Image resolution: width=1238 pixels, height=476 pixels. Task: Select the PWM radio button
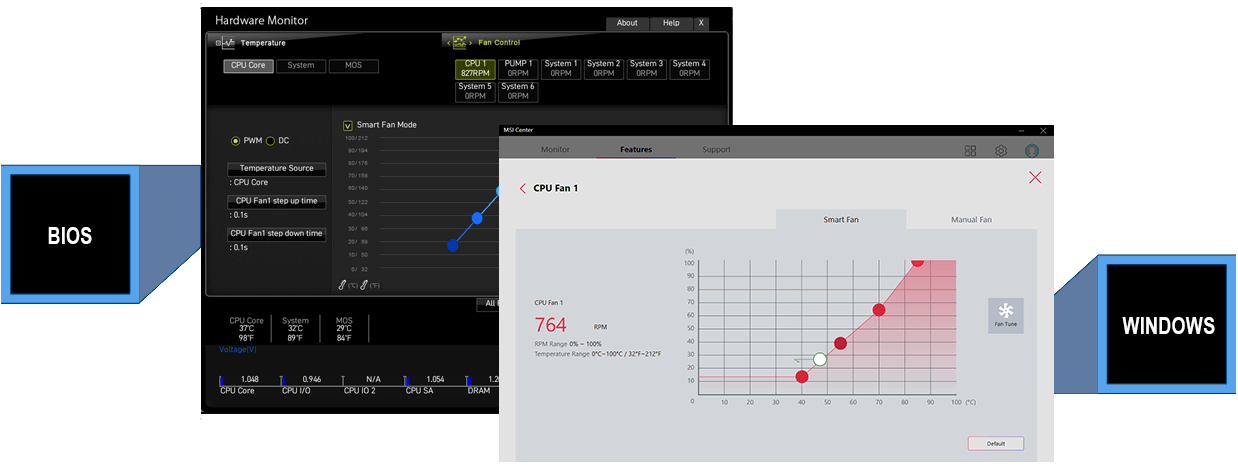coord(236,141)
